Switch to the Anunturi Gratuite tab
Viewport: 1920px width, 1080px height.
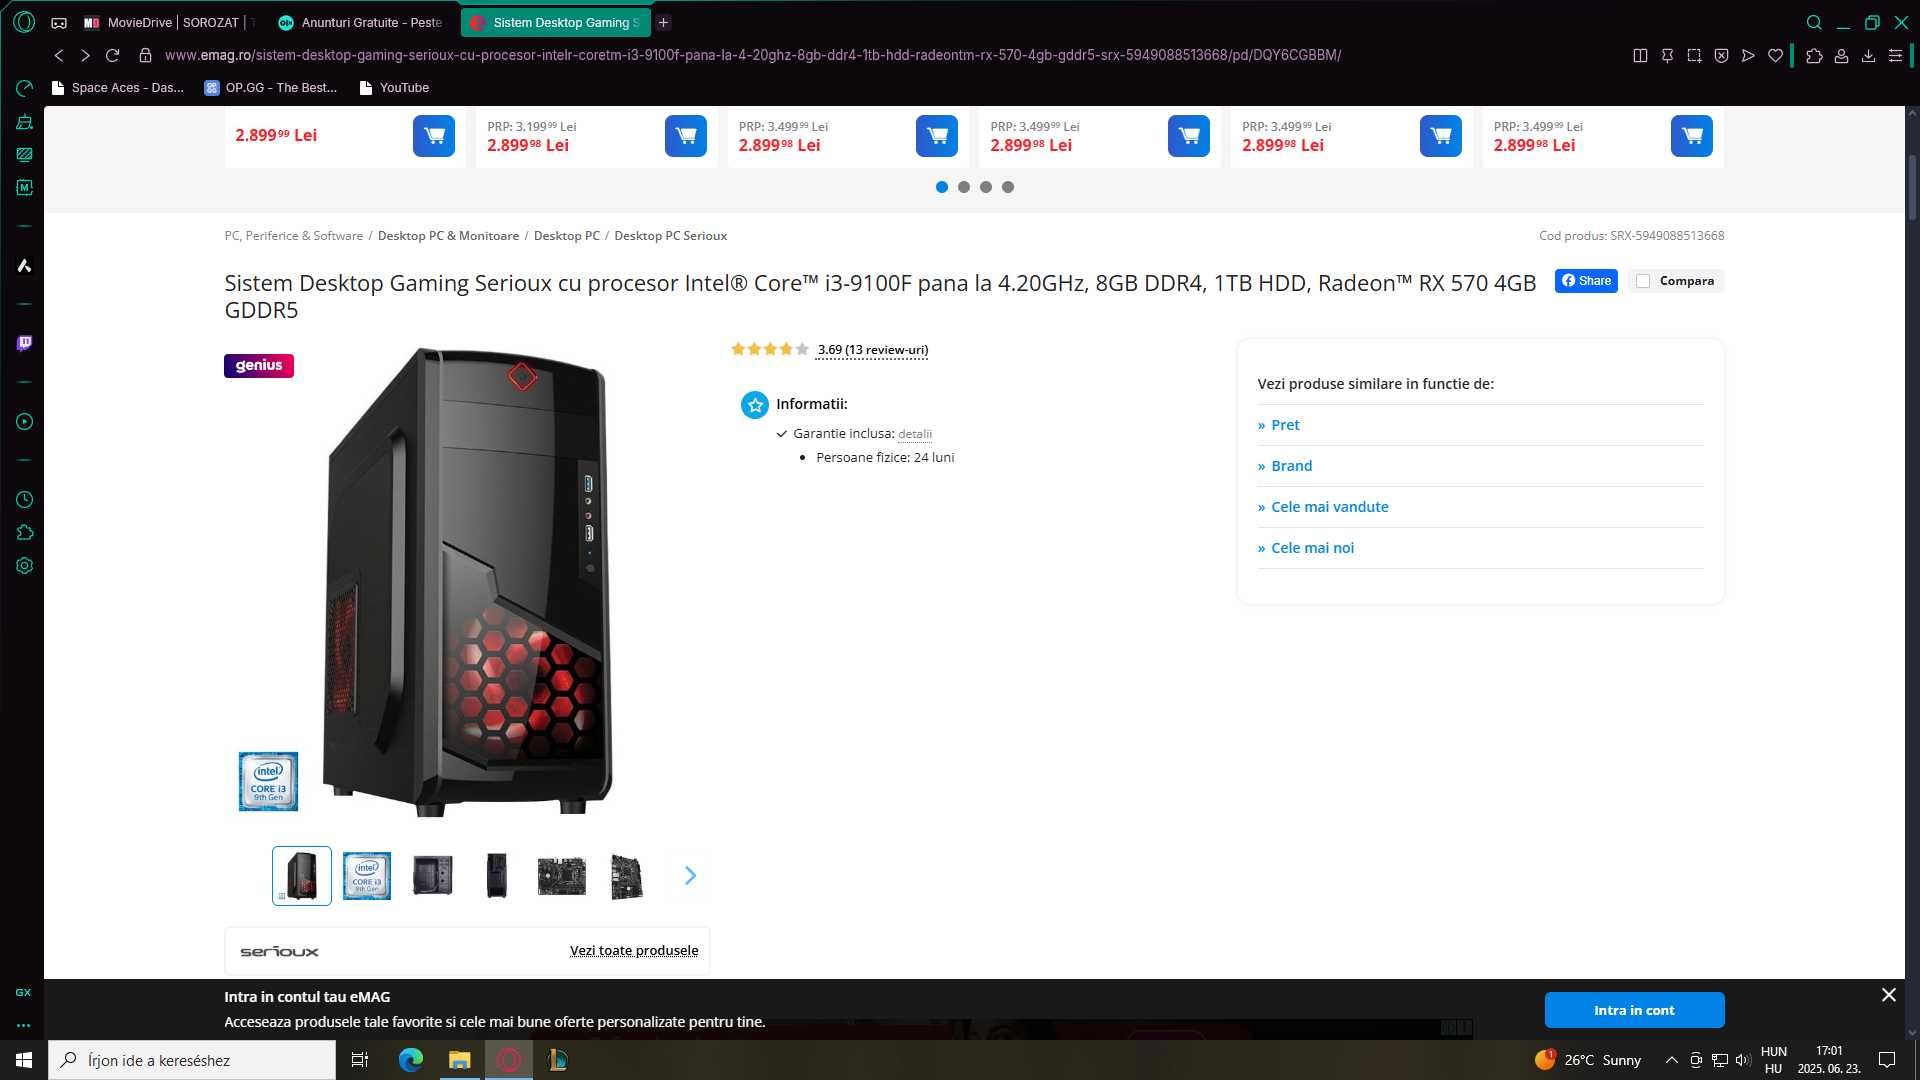(x=361, y=22)
